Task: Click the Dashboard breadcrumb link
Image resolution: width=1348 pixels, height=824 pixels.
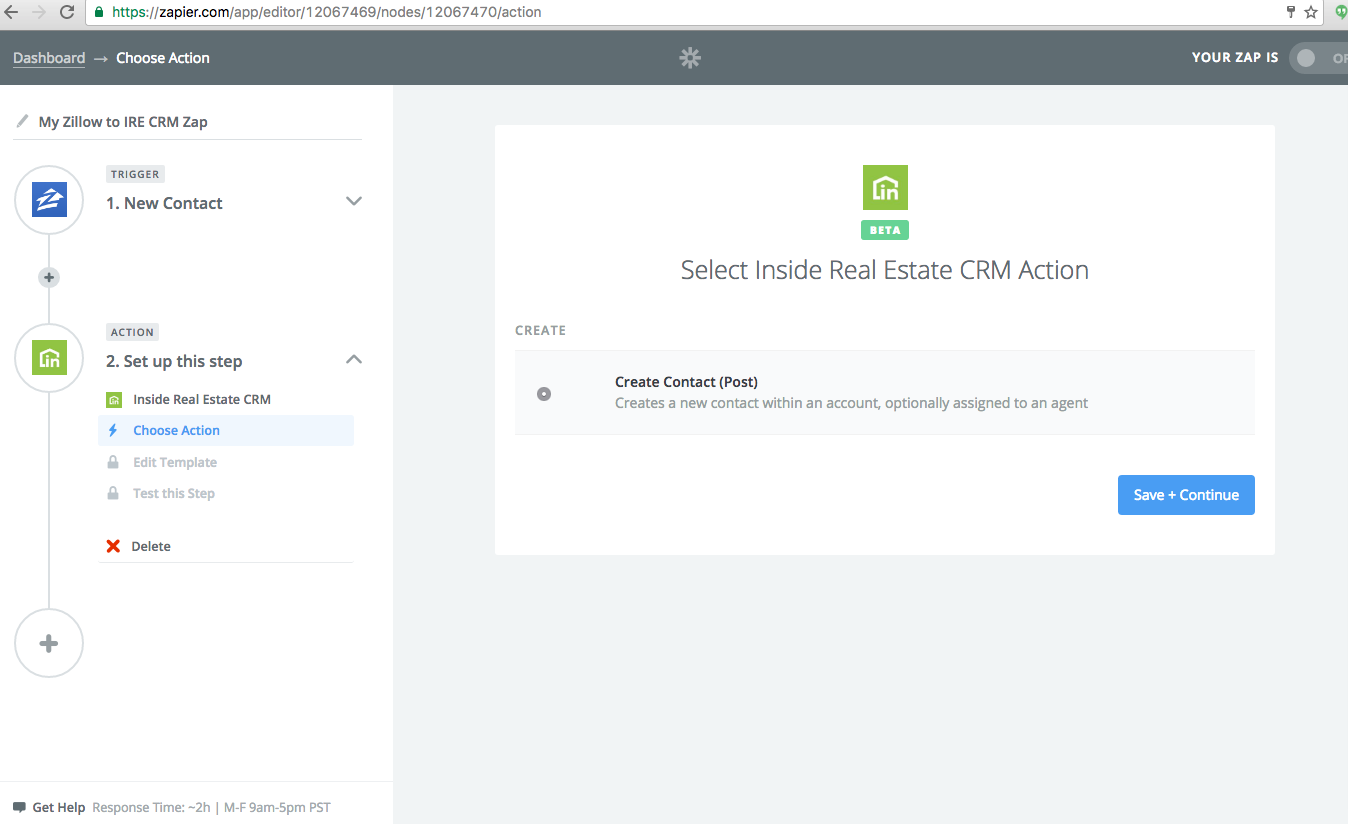Action: [x=49, y=58]
